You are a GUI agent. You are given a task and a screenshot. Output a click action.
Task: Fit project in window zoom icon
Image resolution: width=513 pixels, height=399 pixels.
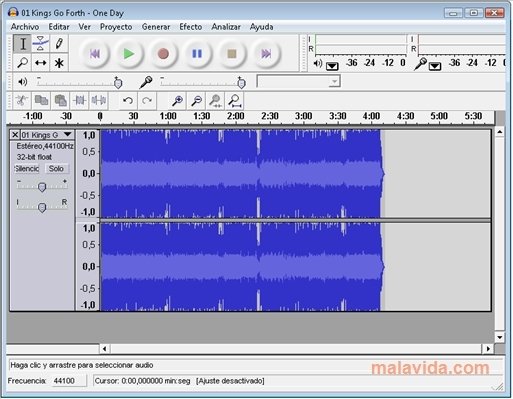(235, 100)
